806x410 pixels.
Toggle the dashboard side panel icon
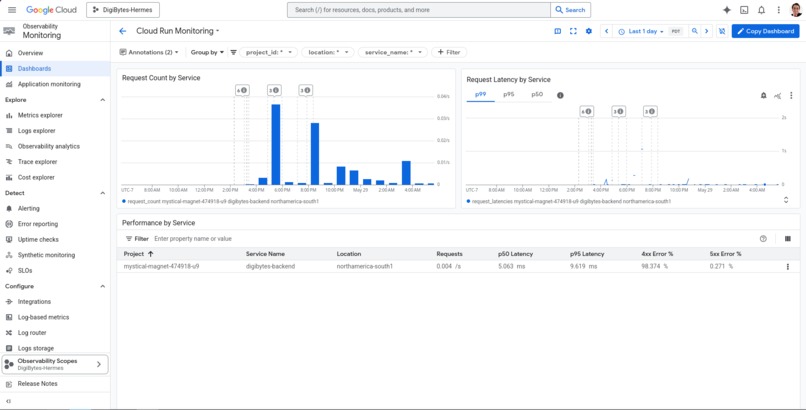(558, 31)
